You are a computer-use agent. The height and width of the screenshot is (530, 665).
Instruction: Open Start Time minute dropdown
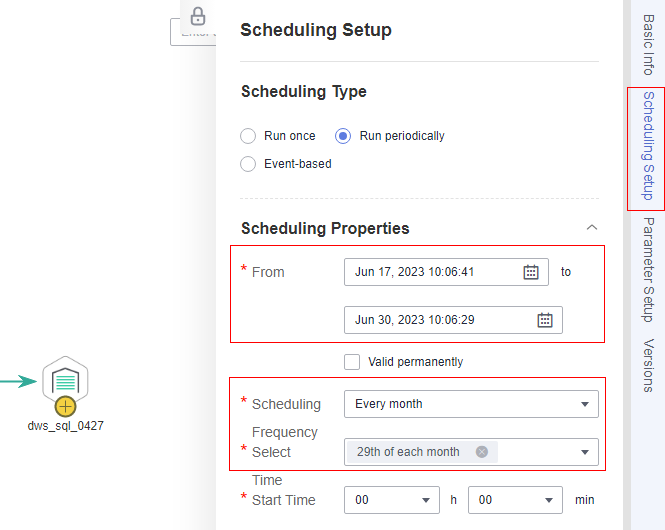(516, 500)
